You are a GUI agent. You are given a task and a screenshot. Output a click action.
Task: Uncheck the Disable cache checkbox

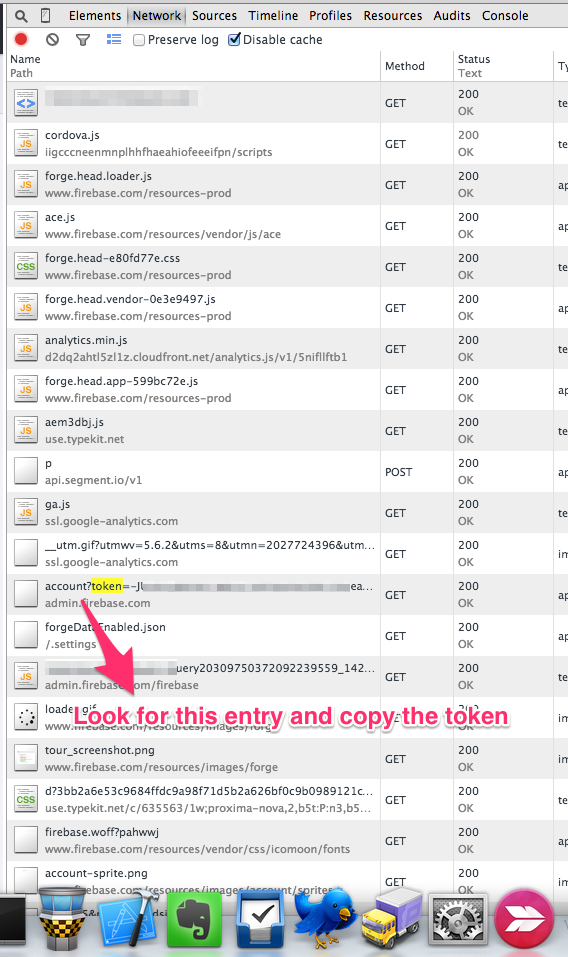[234, 40]
